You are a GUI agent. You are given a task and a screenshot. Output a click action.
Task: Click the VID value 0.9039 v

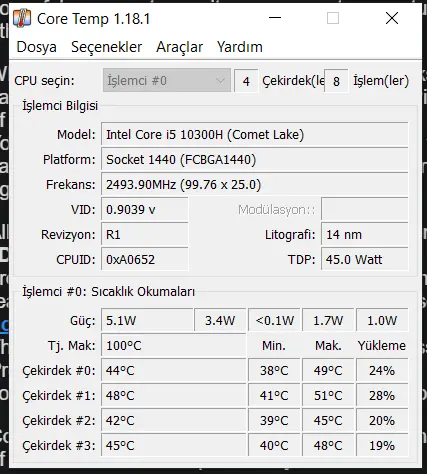pos(145,210)
